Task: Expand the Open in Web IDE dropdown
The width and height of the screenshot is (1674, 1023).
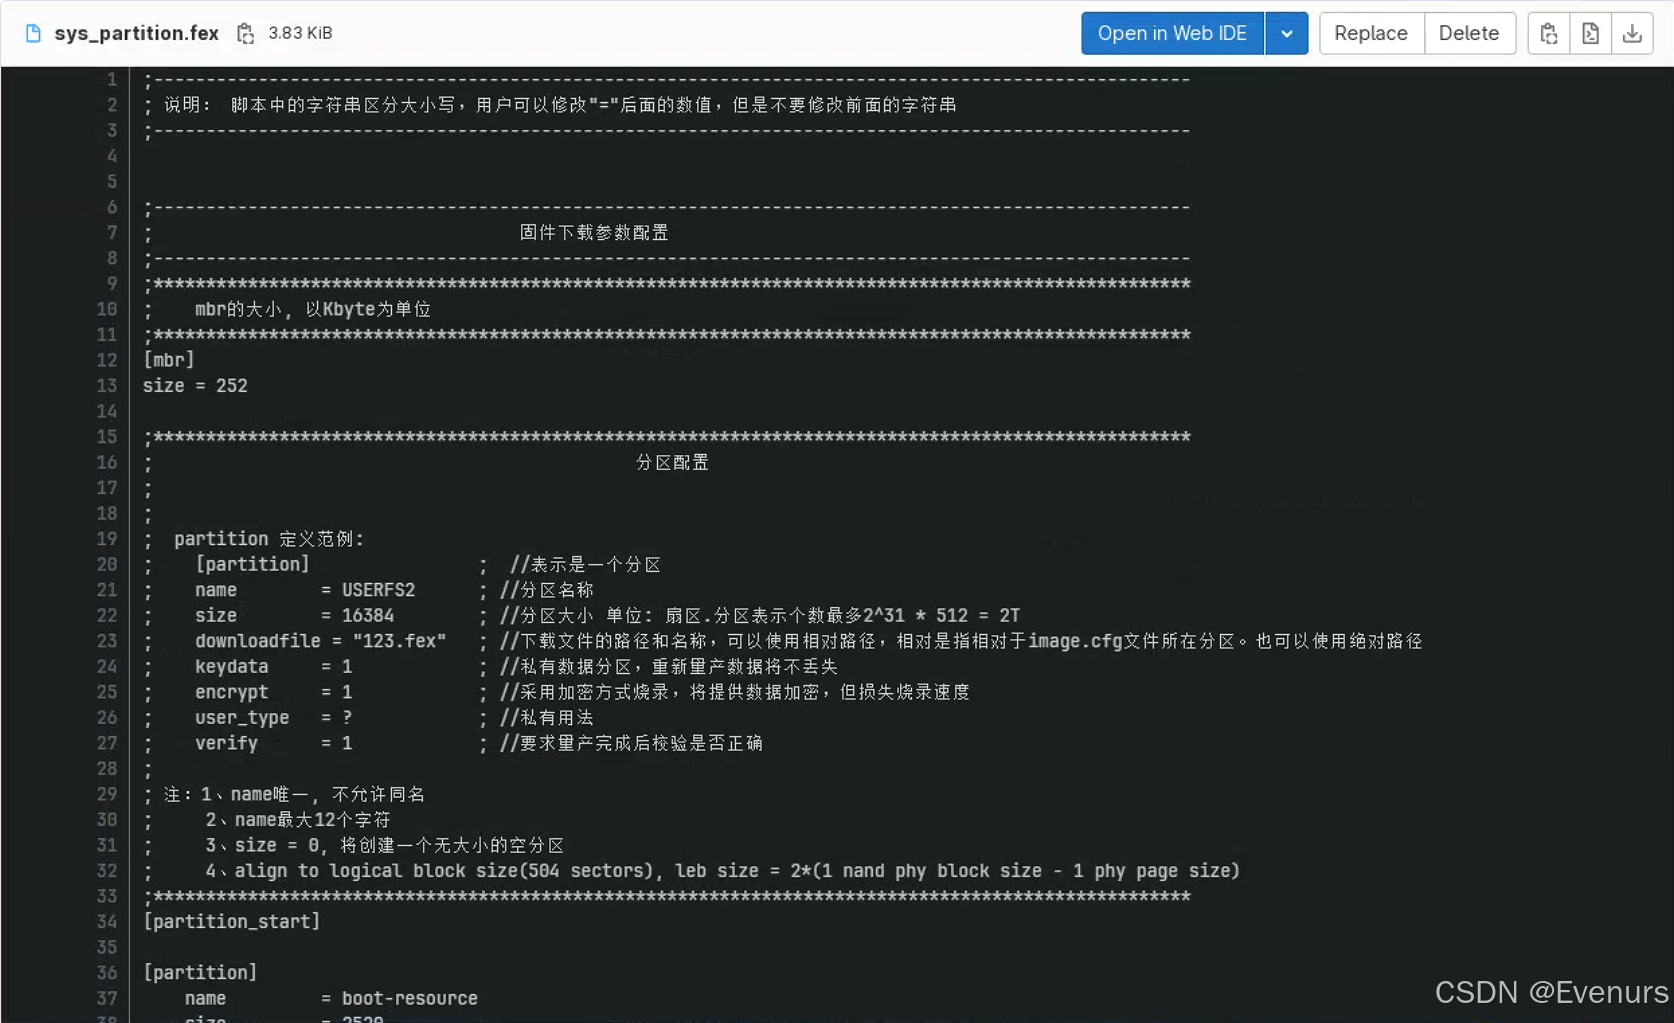Action: tap(1287, 33)
